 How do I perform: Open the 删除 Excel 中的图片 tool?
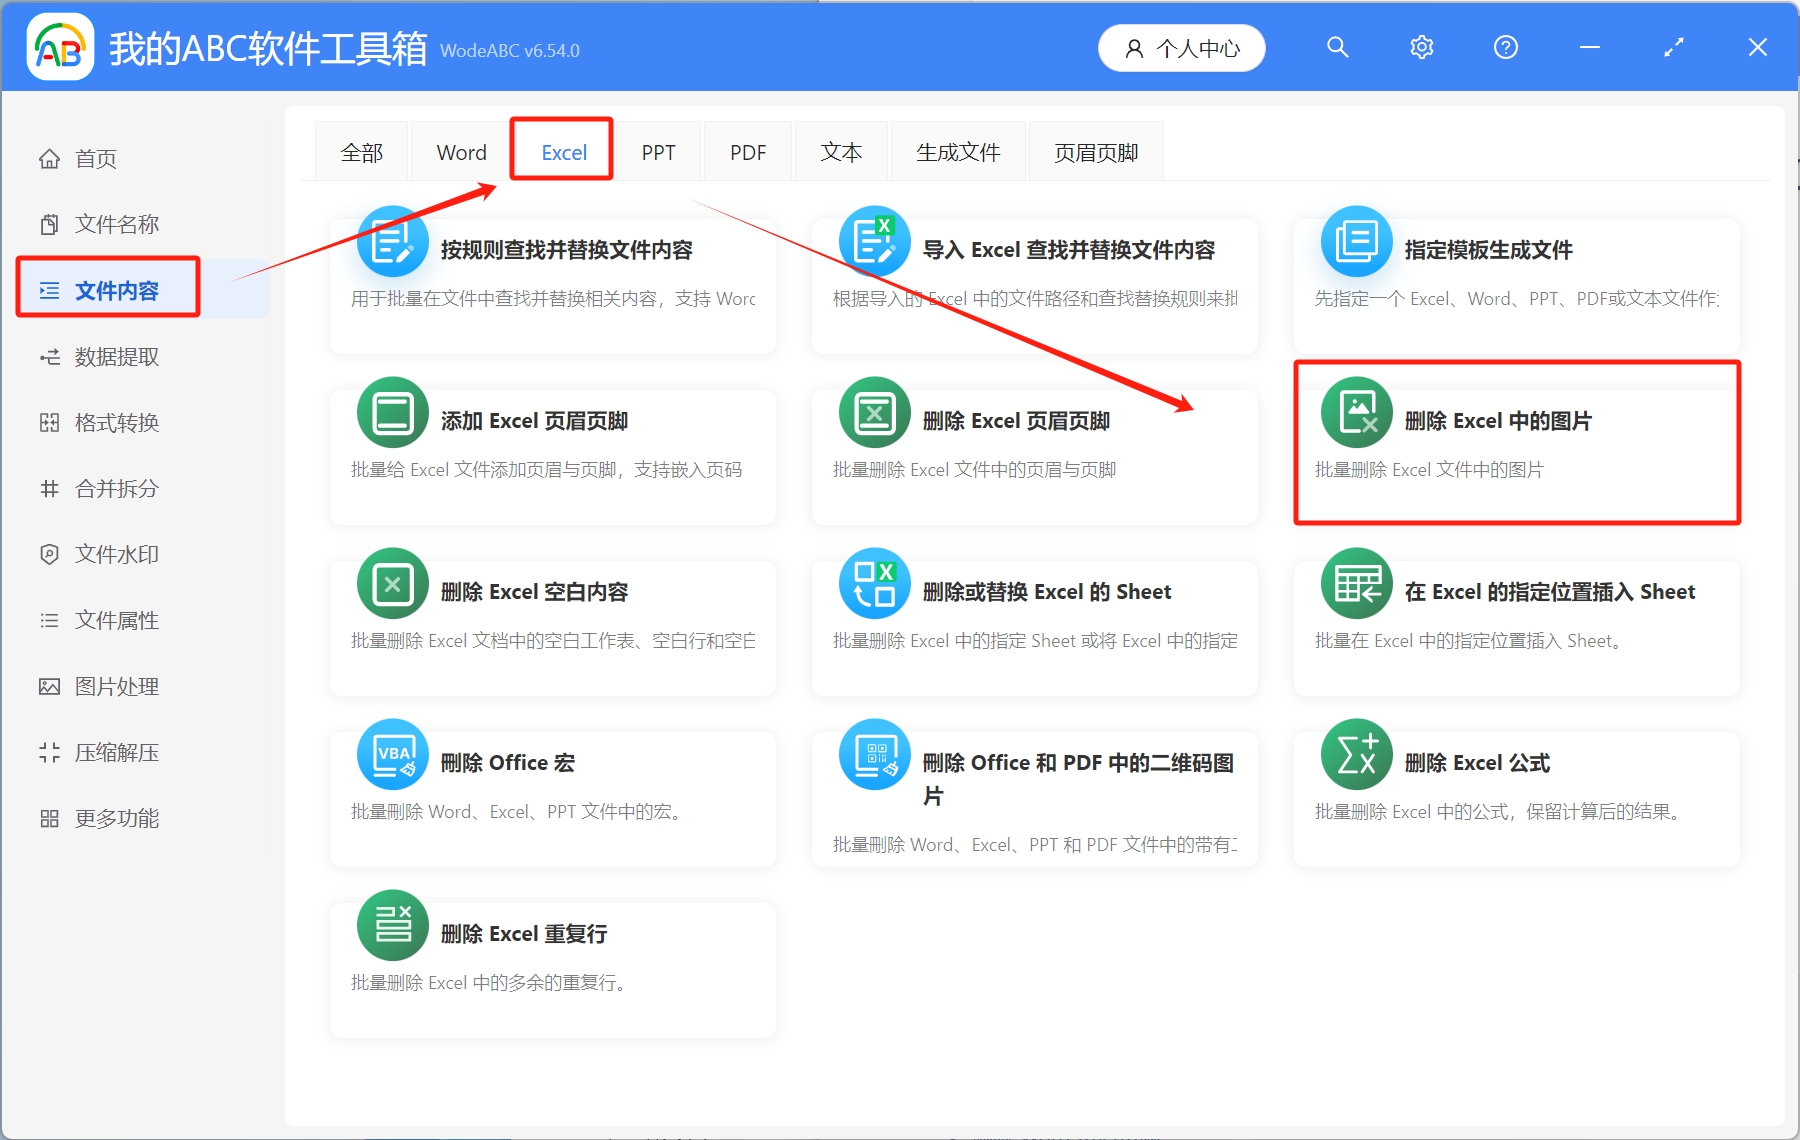(1516, 443)
